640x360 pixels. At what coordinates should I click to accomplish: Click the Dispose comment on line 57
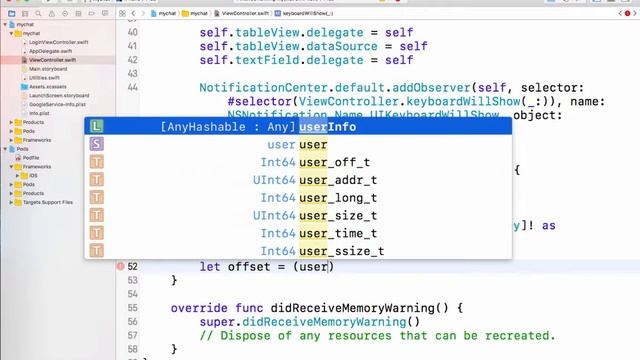pyautogui.click(x=377, y=336)
